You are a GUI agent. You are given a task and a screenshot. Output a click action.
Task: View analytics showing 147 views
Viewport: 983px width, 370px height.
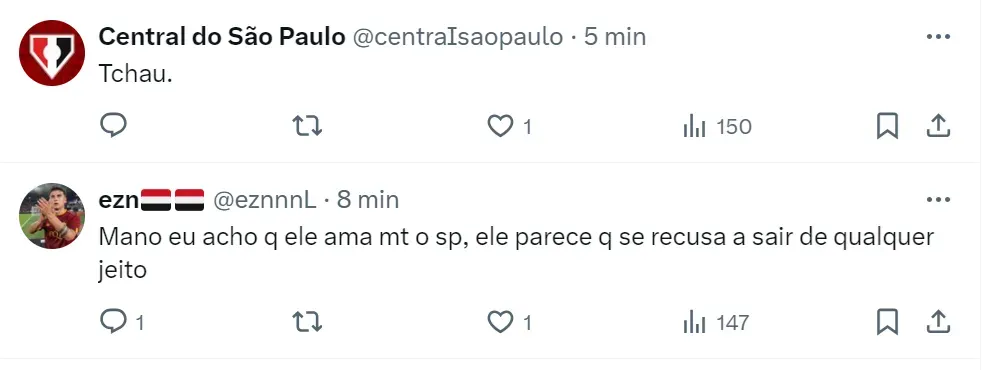pos(716,322)
